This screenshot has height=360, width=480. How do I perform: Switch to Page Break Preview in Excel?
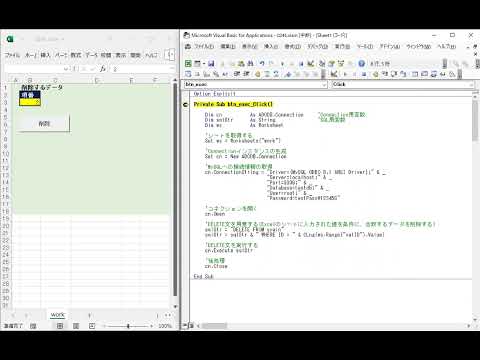pos(92,326)
